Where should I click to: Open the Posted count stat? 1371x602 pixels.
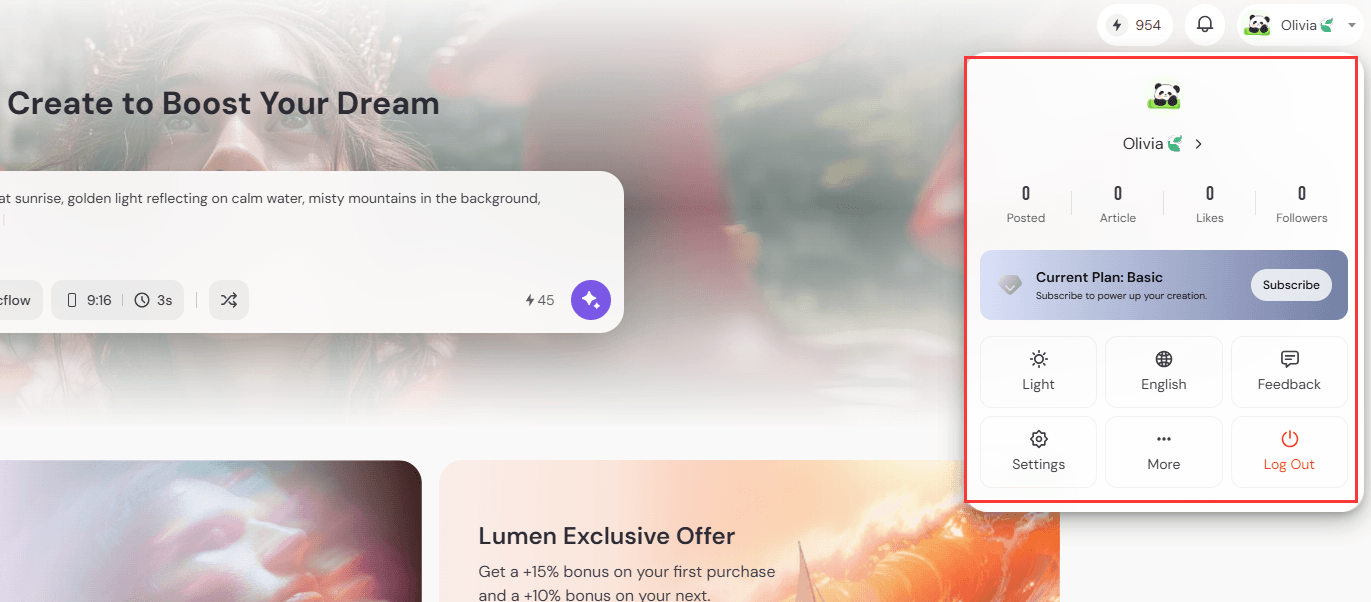click(x=1026, y=204)
